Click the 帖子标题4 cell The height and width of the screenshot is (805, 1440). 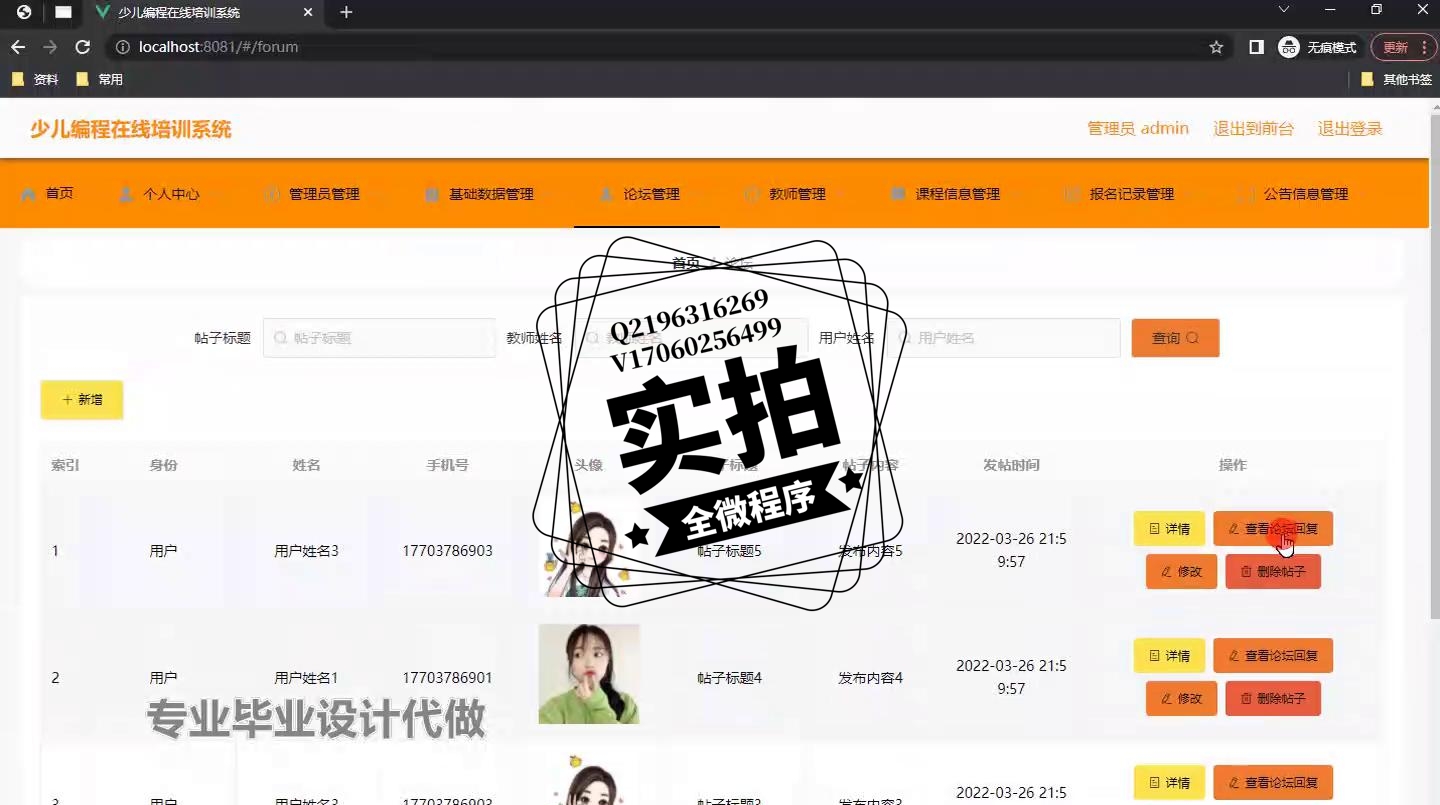(x=729, y=678)
